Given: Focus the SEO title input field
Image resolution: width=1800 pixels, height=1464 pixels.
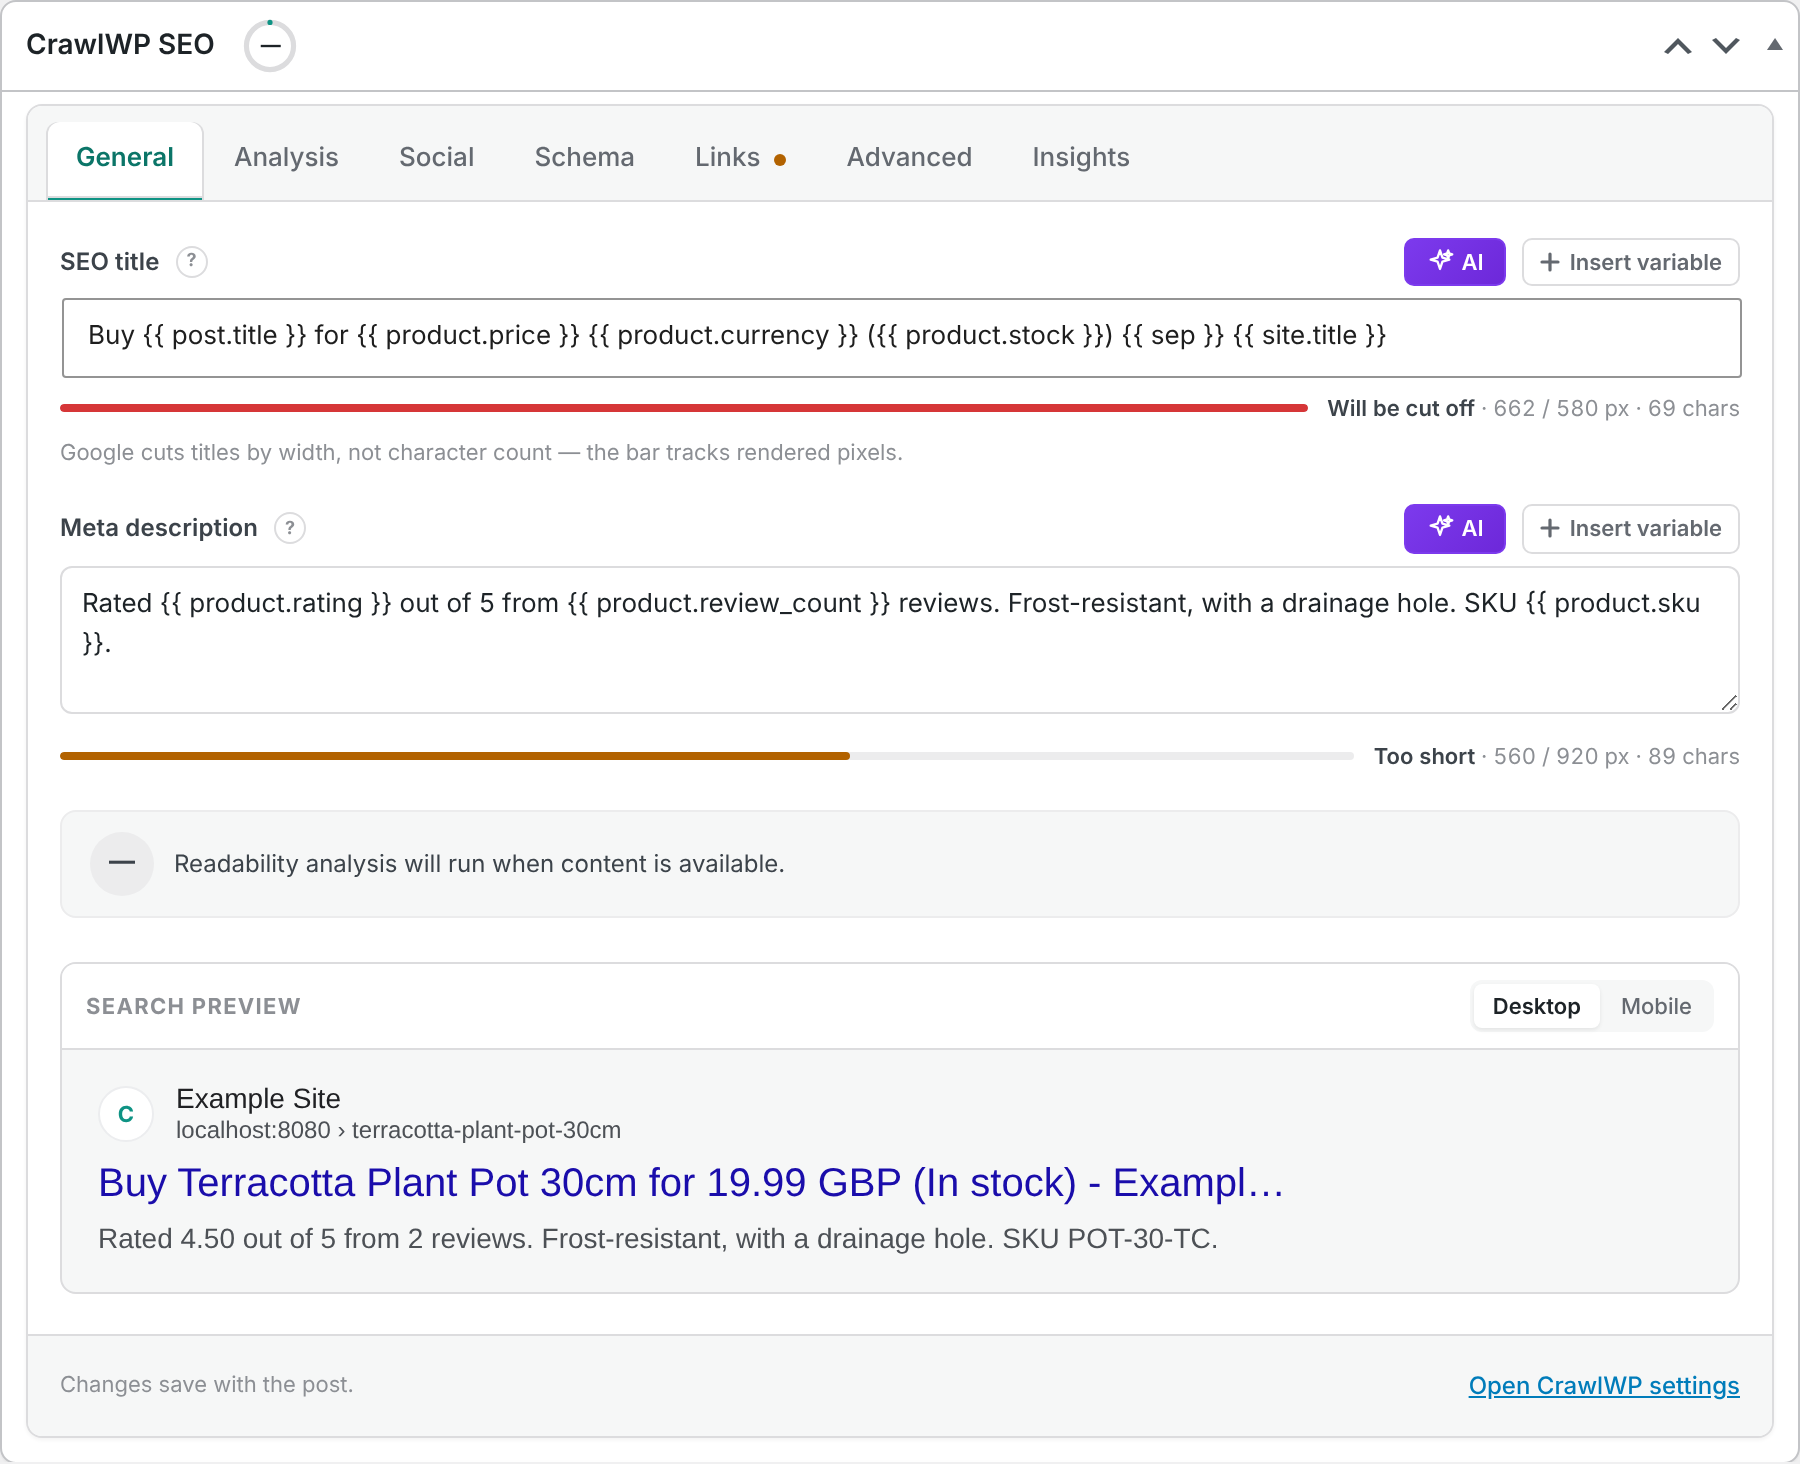Looking at the screenshot, I should click(901, 338).
